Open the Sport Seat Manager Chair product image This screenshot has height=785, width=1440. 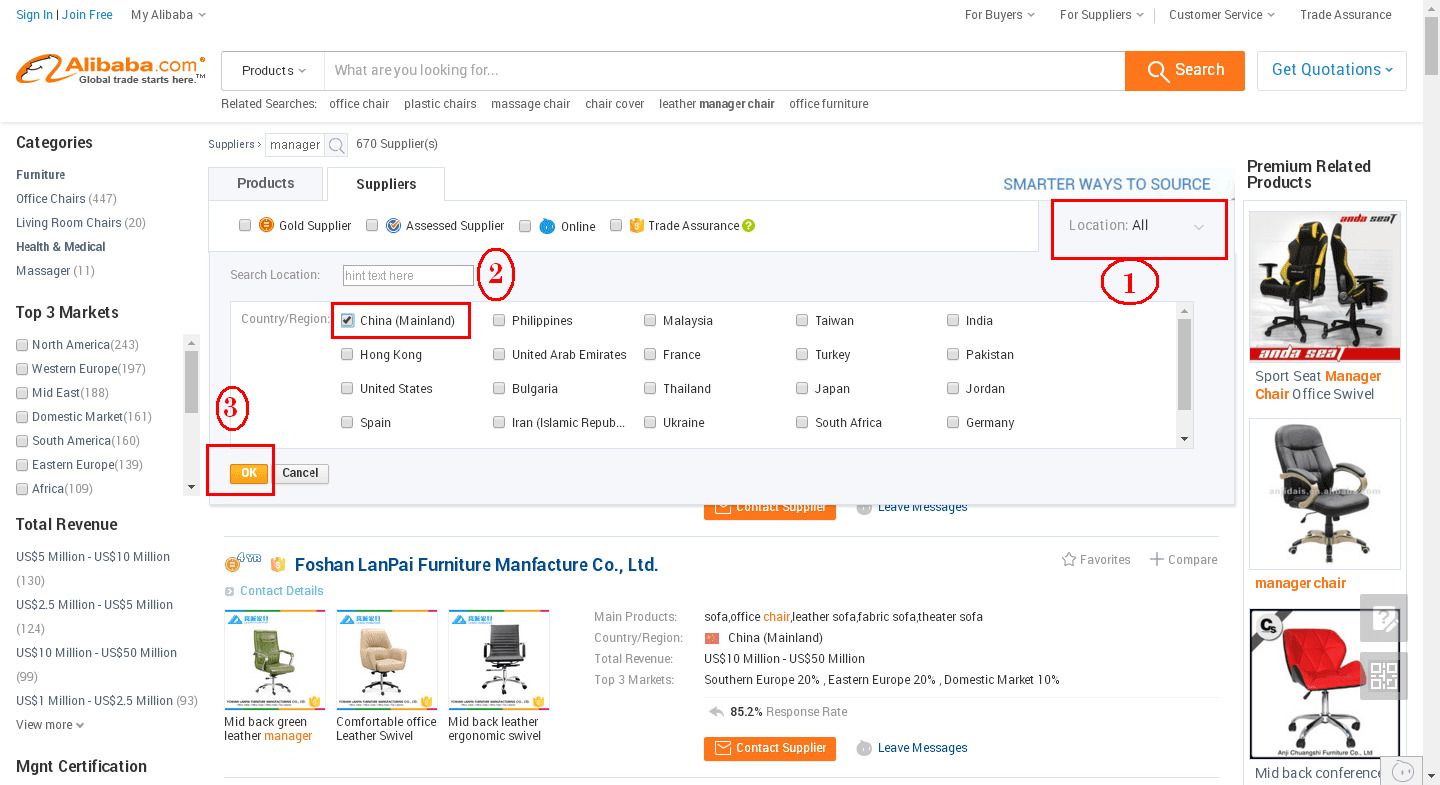click(1325, 286)
